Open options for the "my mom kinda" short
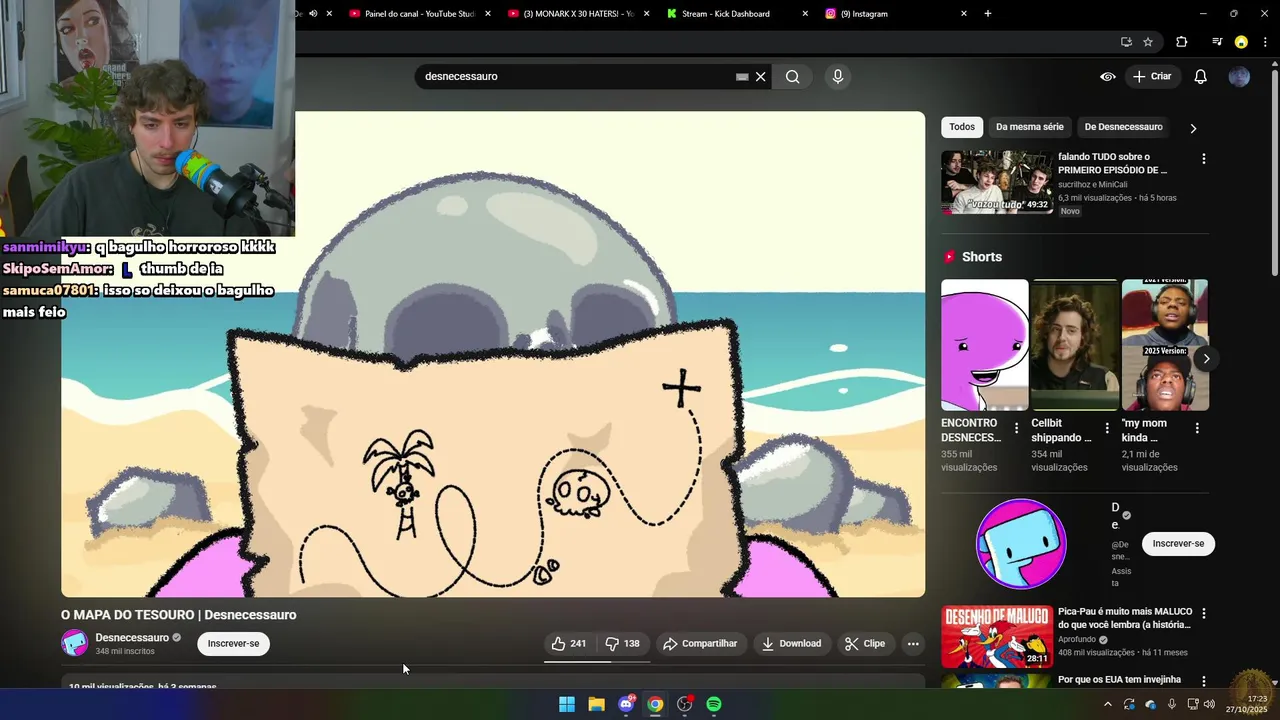 (1197, 428)
